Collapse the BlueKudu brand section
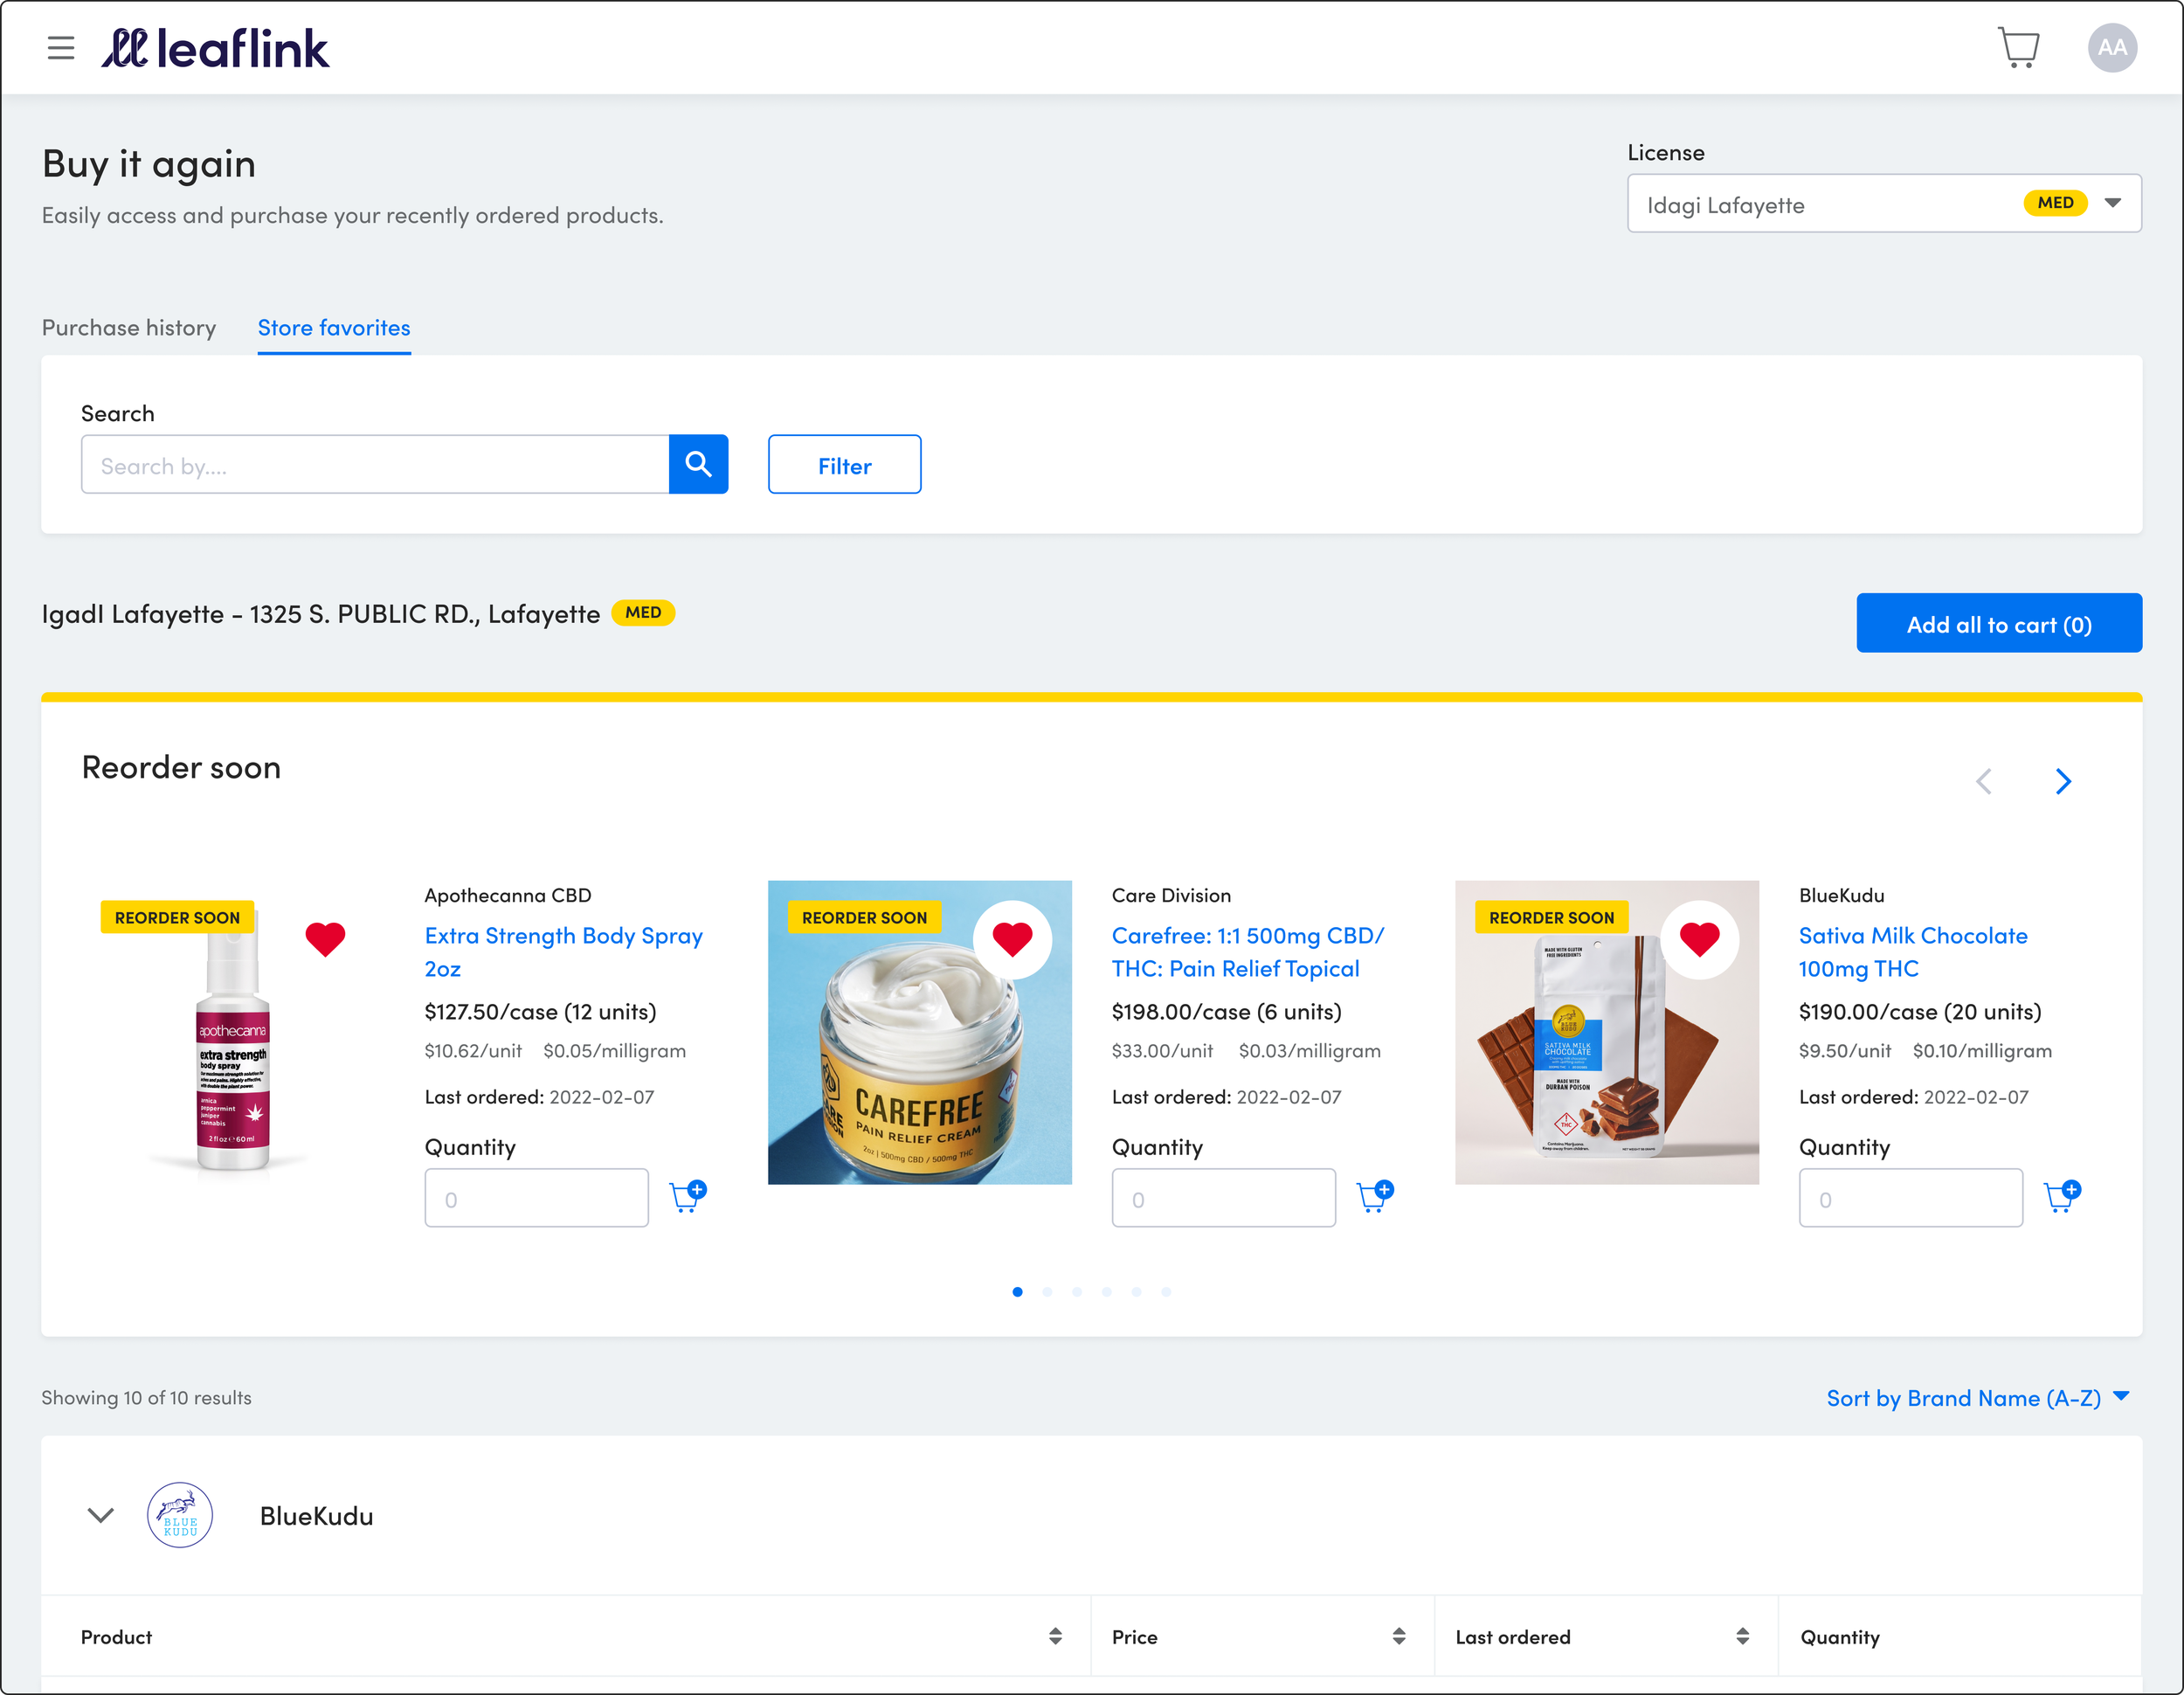This screenshot has width=2184, height=1695. pyautogui.click(x=101, y=1514)
